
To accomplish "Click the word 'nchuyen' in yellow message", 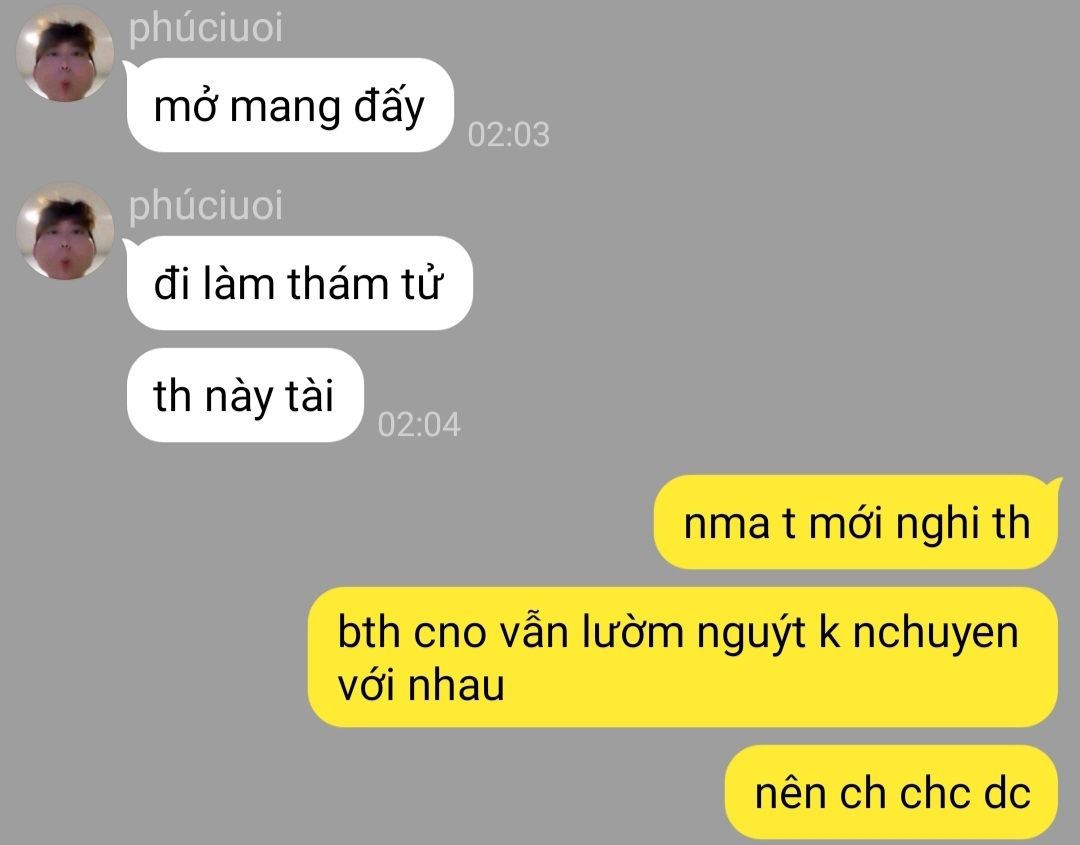I will [x=935, y=633].
